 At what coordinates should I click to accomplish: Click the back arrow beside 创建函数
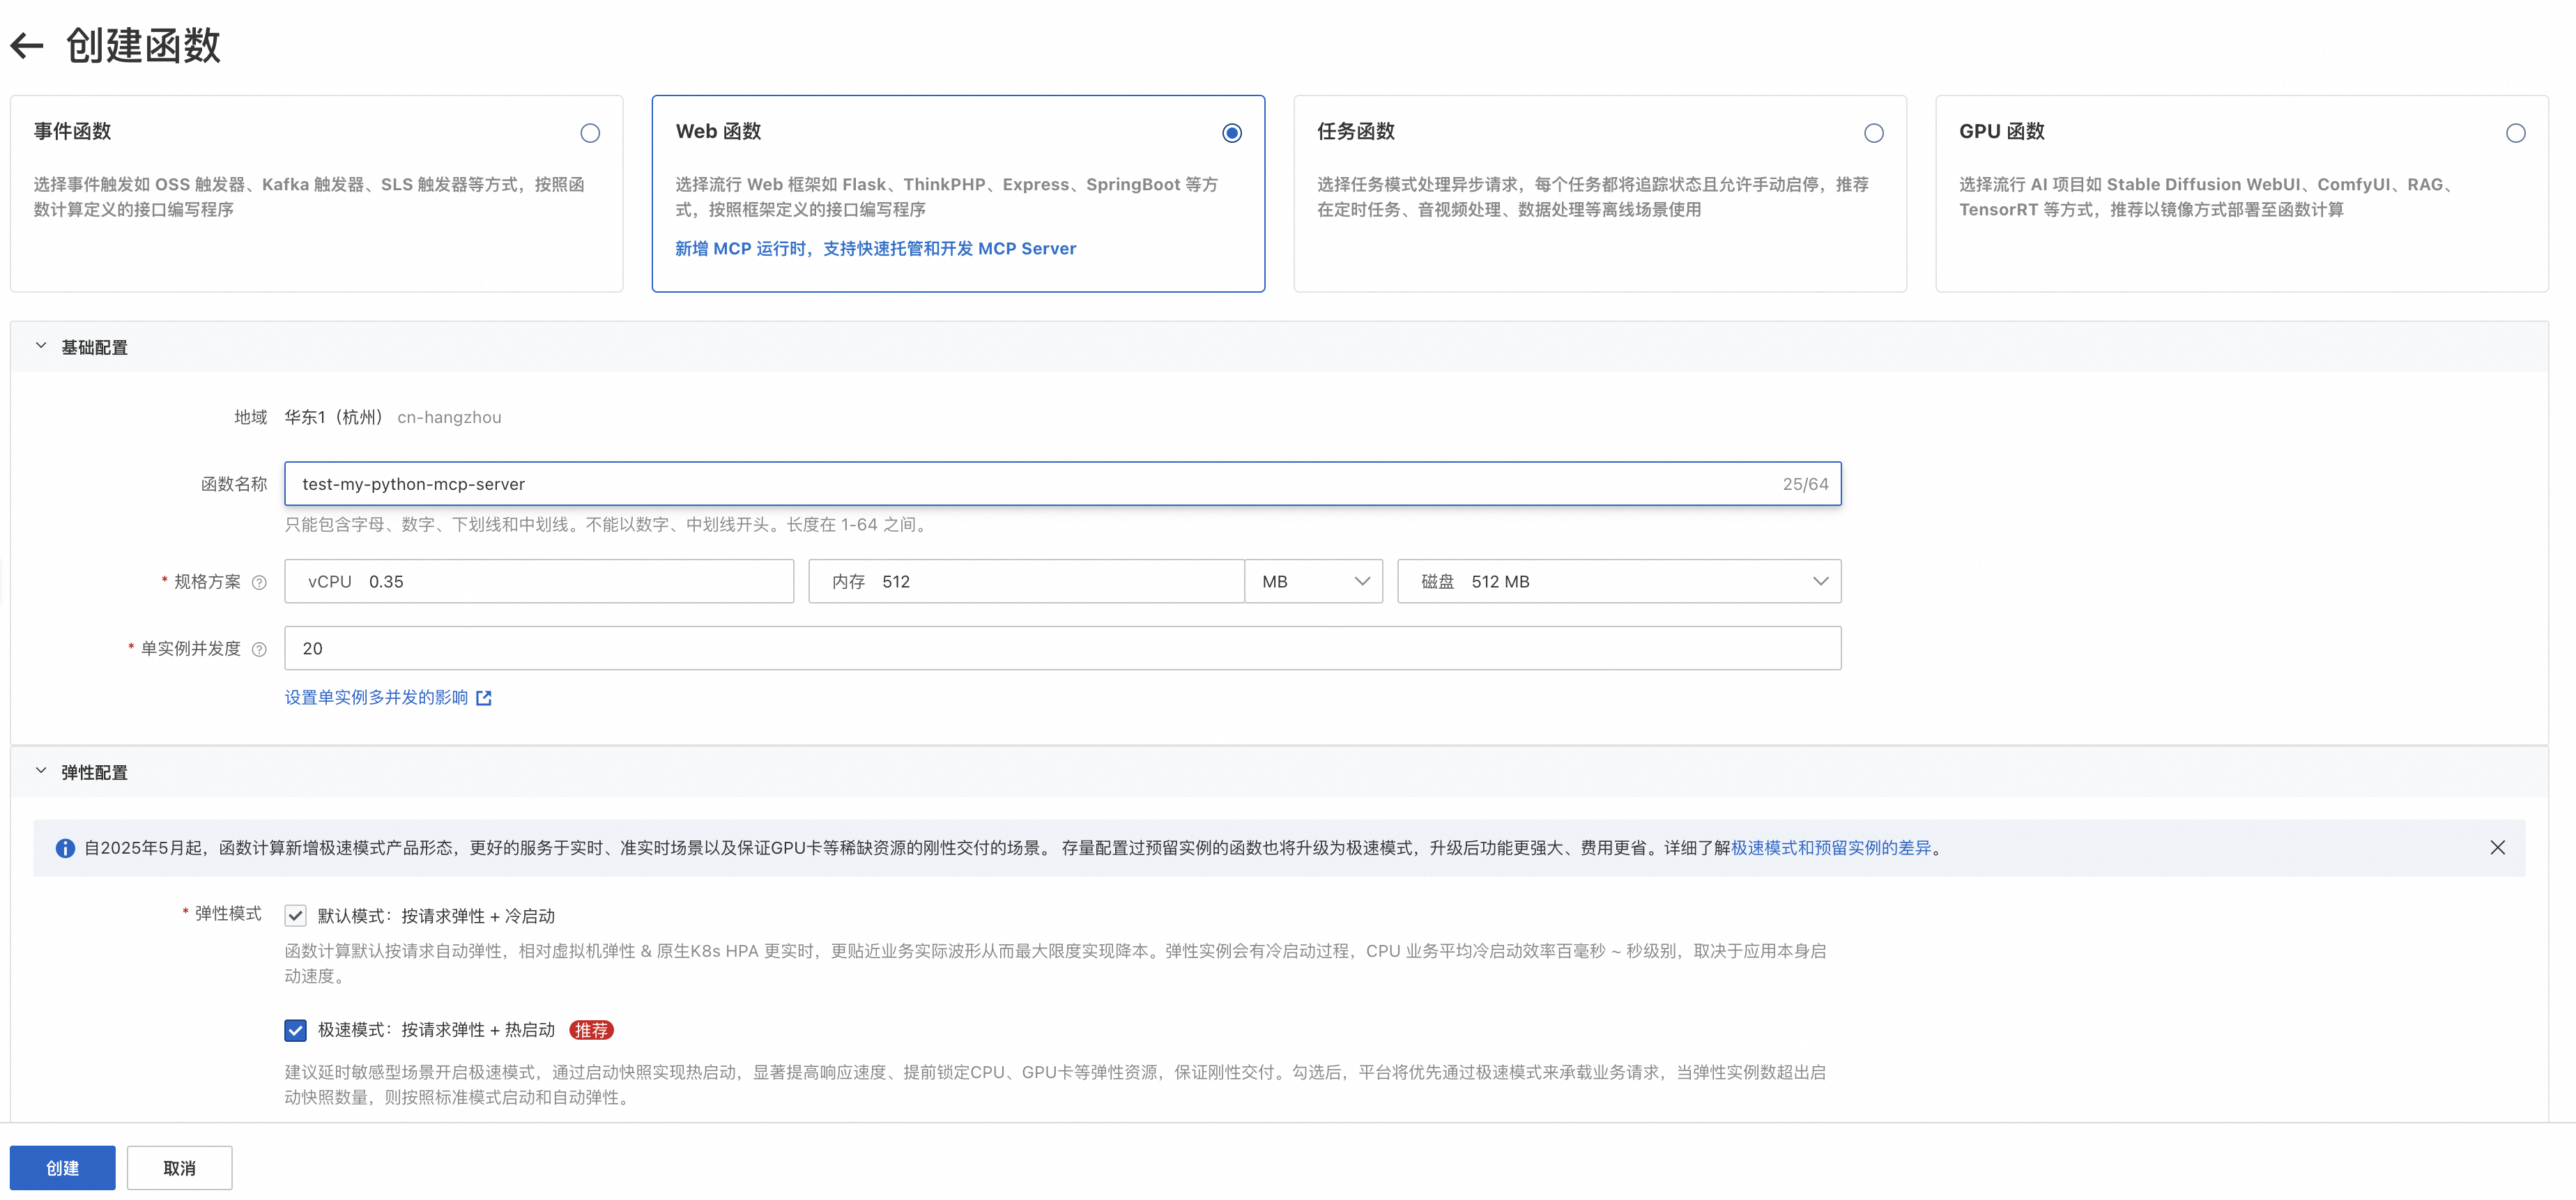coord(27,45)
